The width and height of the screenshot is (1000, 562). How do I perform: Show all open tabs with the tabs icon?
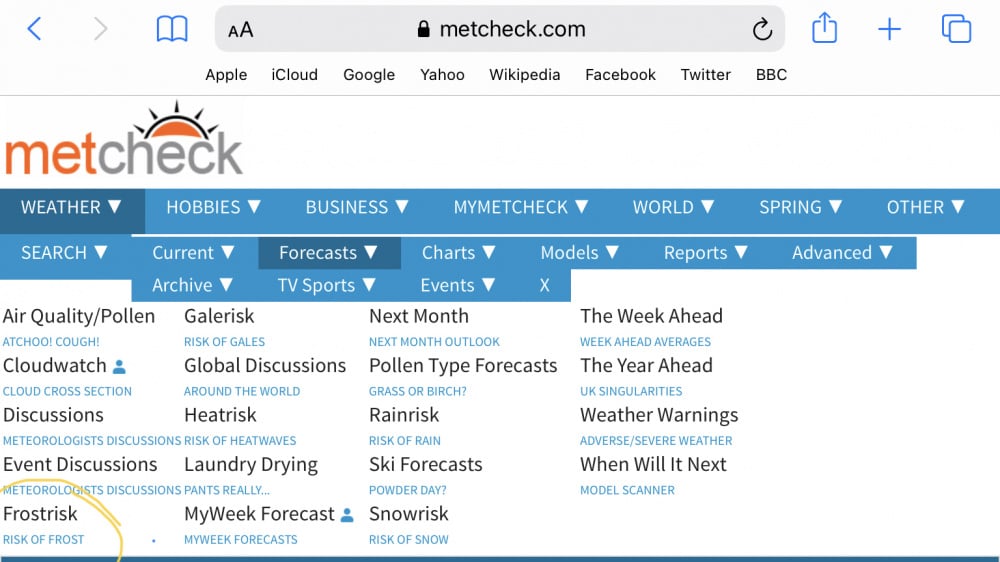pyautogui.click(x=956, y=29)
